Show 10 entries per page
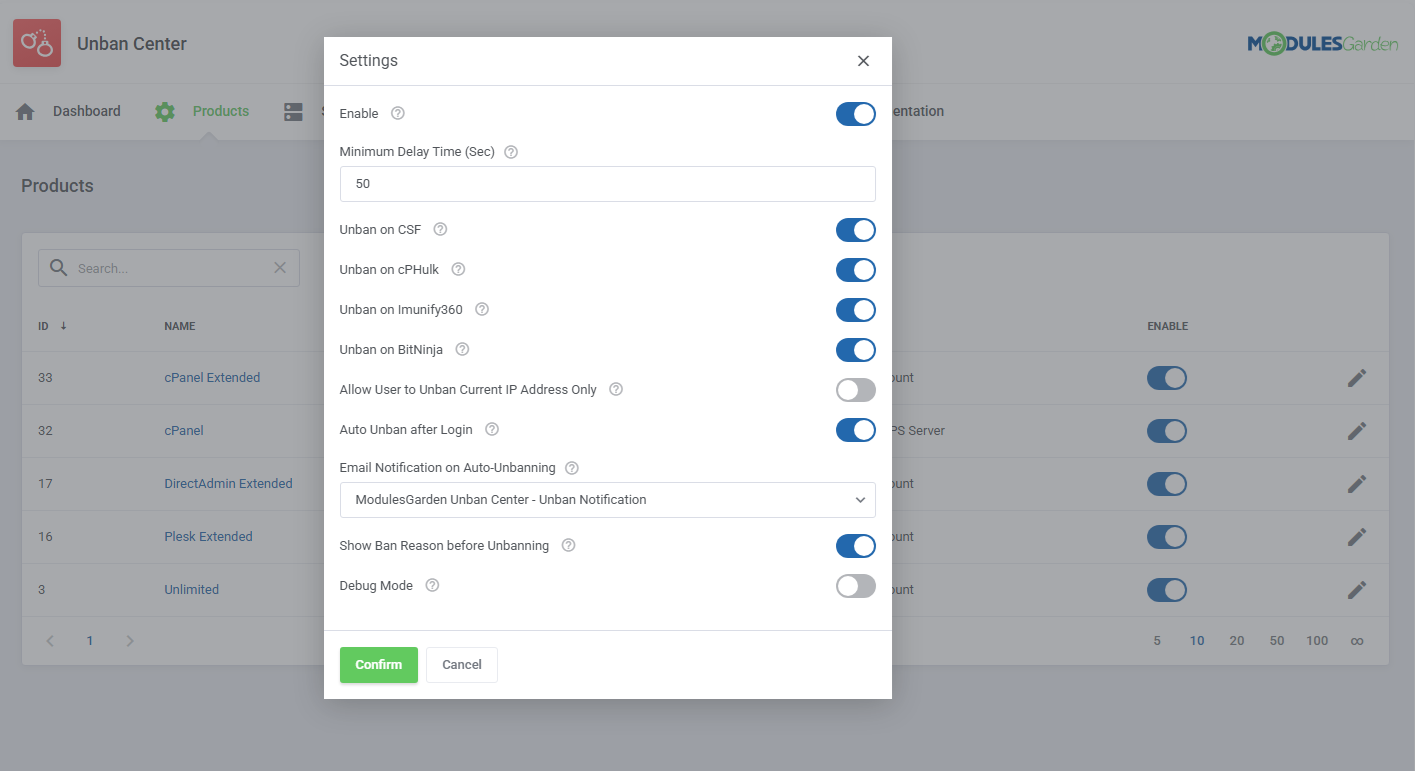The height and width of the screenshot is (771, 1415). tap(1197, 641)
